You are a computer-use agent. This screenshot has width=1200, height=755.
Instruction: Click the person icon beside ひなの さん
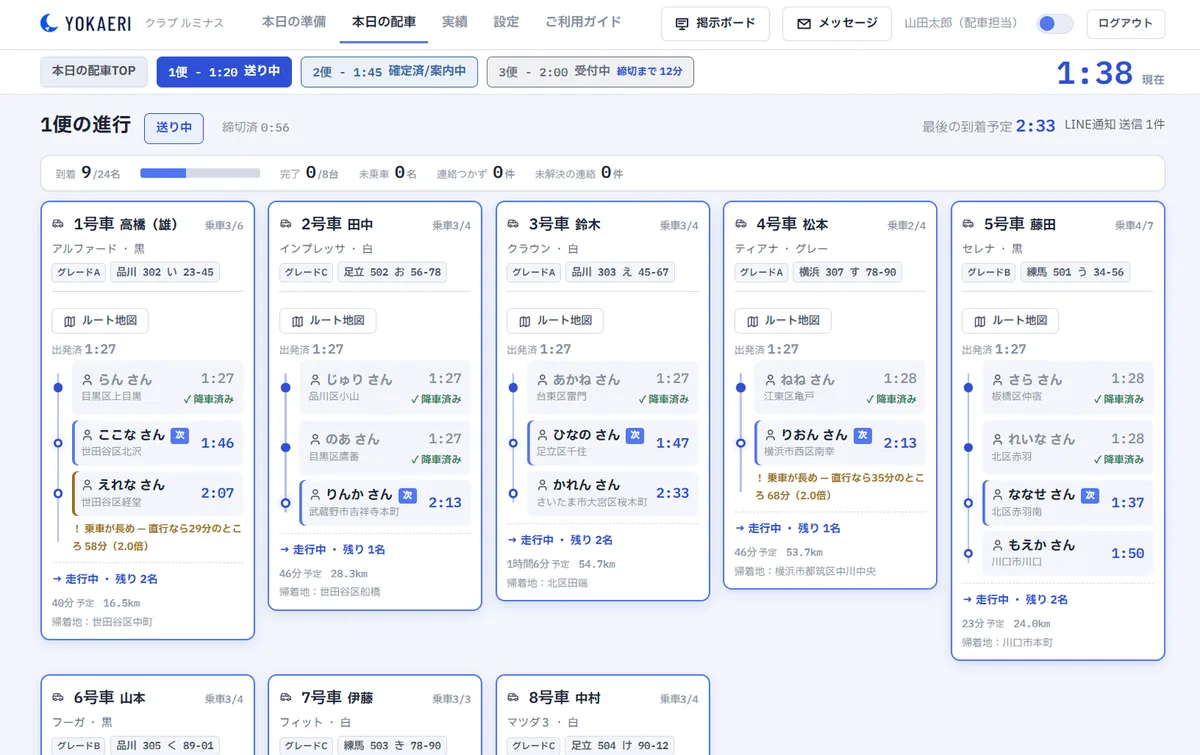click(543, 435)
